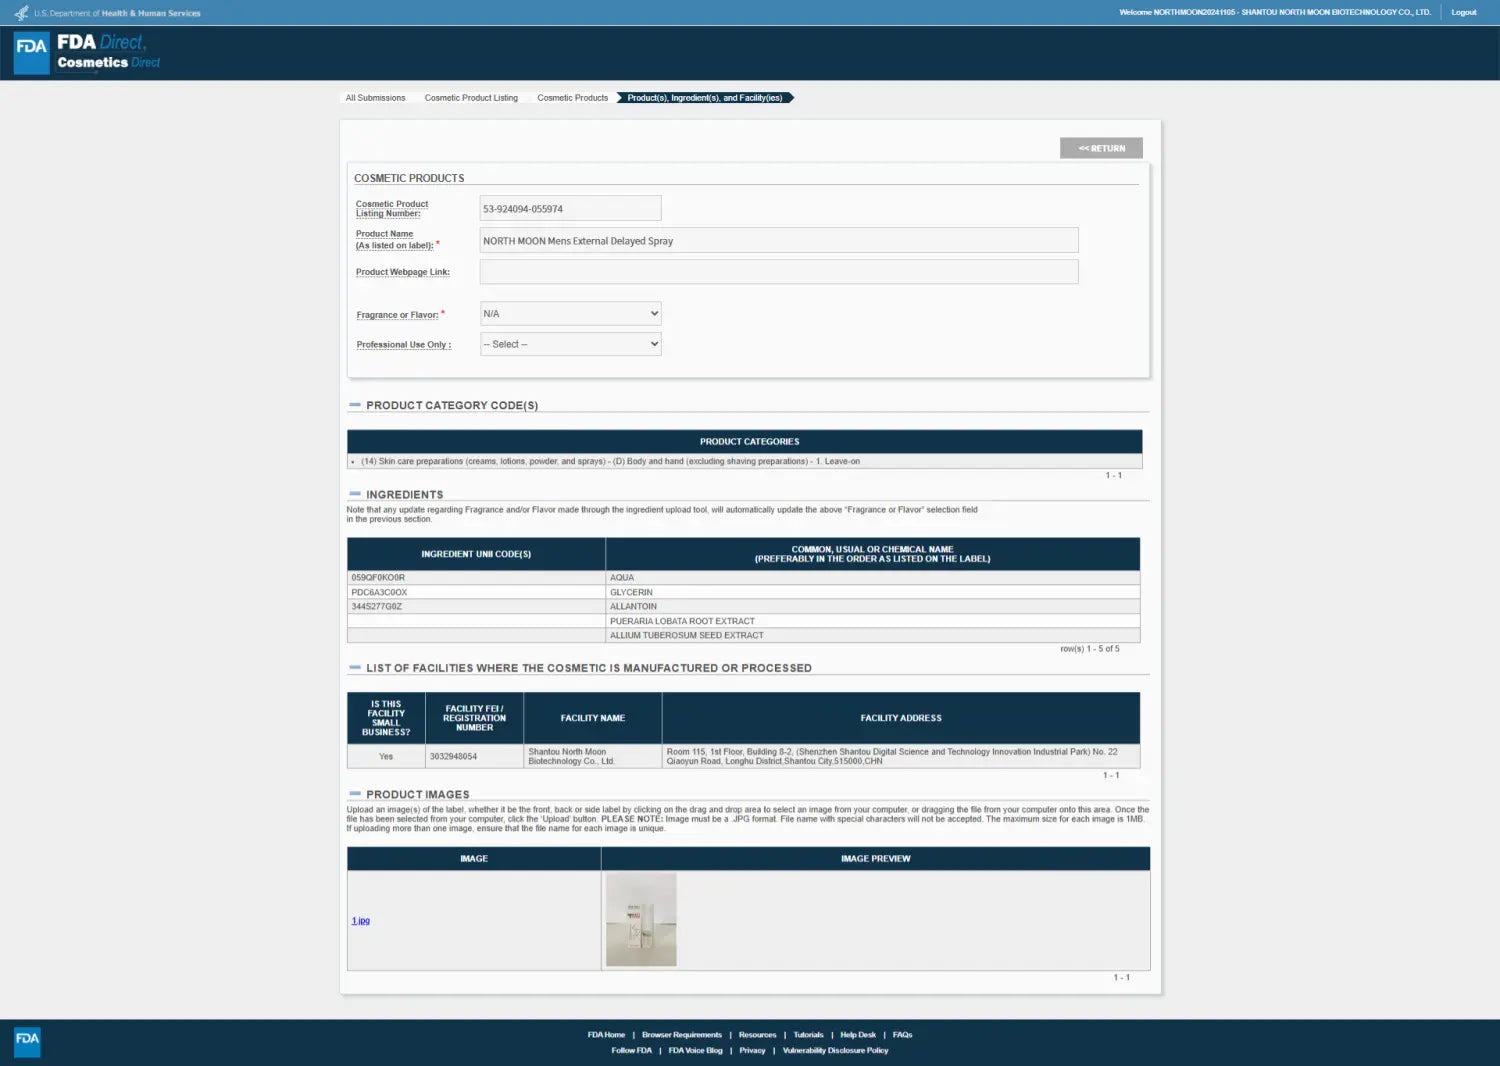Click the FDA logo in header
Screen dimensions: 1500x1066
tap(31, 52)
